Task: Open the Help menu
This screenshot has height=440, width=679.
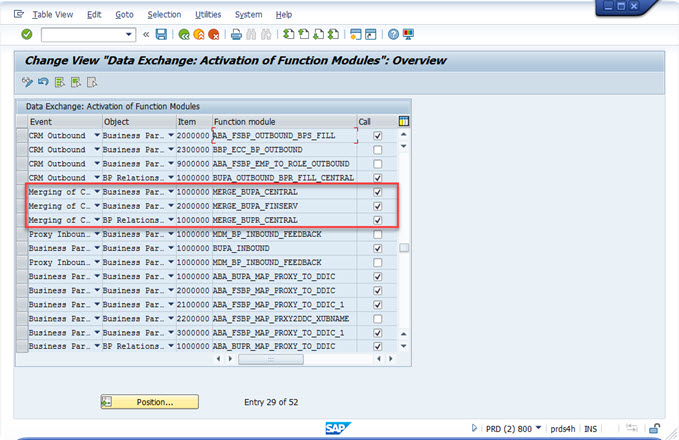Action: 284,14
